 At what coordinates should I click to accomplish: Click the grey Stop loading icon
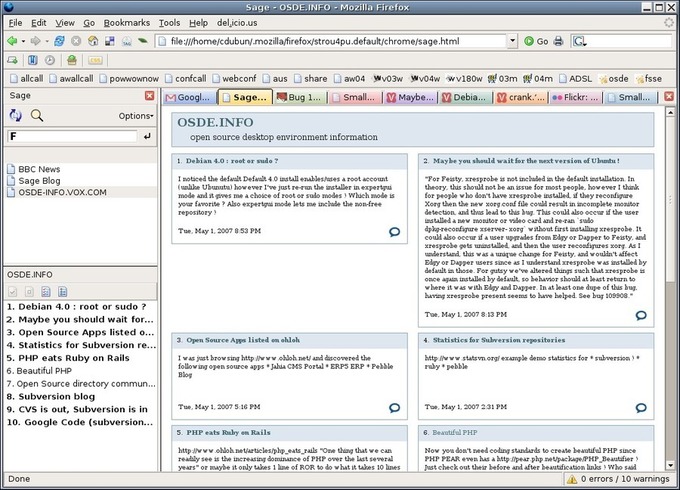pos(76,41)
